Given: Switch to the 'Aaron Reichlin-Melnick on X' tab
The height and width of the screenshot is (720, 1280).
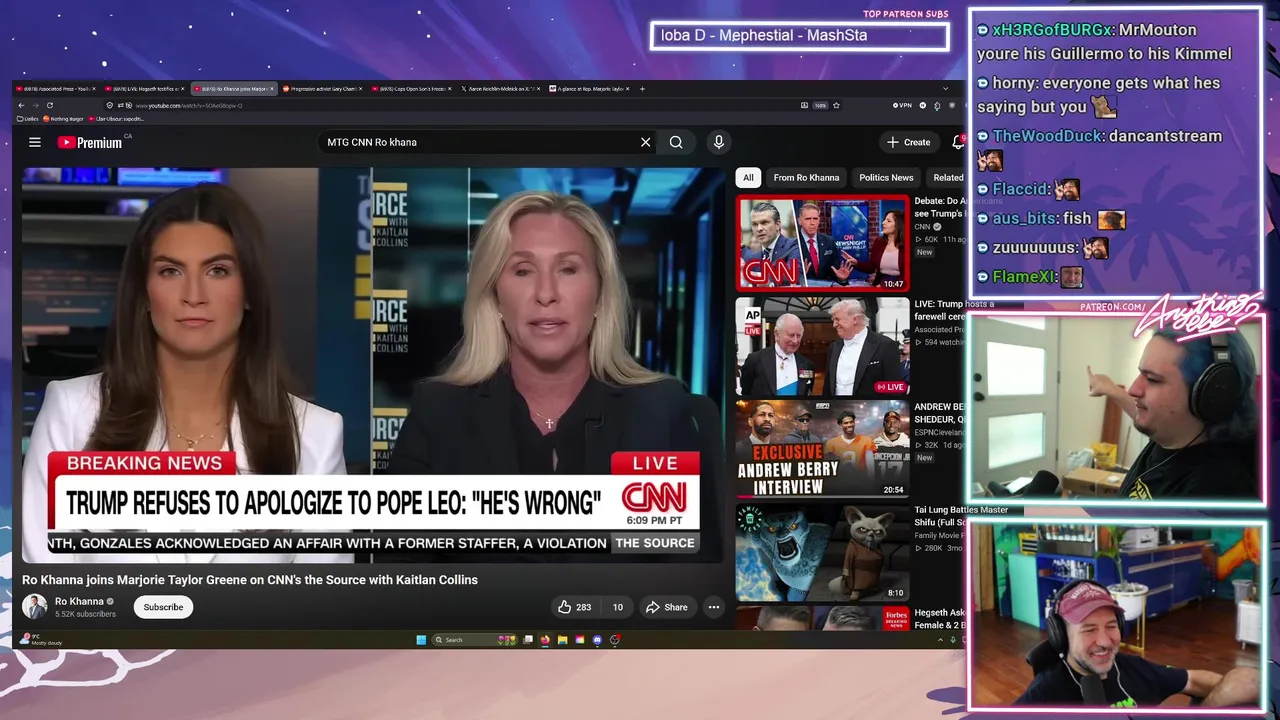Looking at the screenshot, I should tap(500, 89).
